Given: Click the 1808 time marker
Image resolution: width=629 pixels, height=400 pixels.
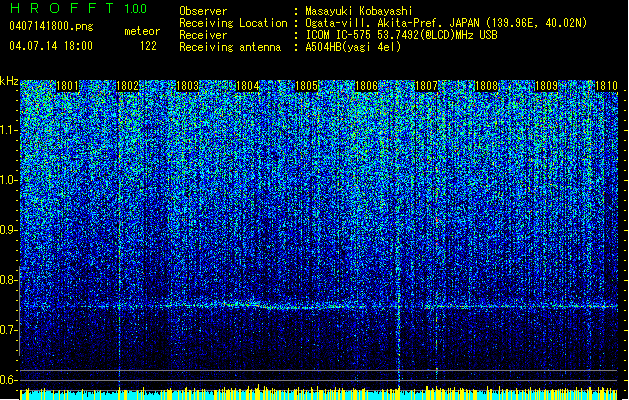Looking at the screenshot, I should coord(486,86).
